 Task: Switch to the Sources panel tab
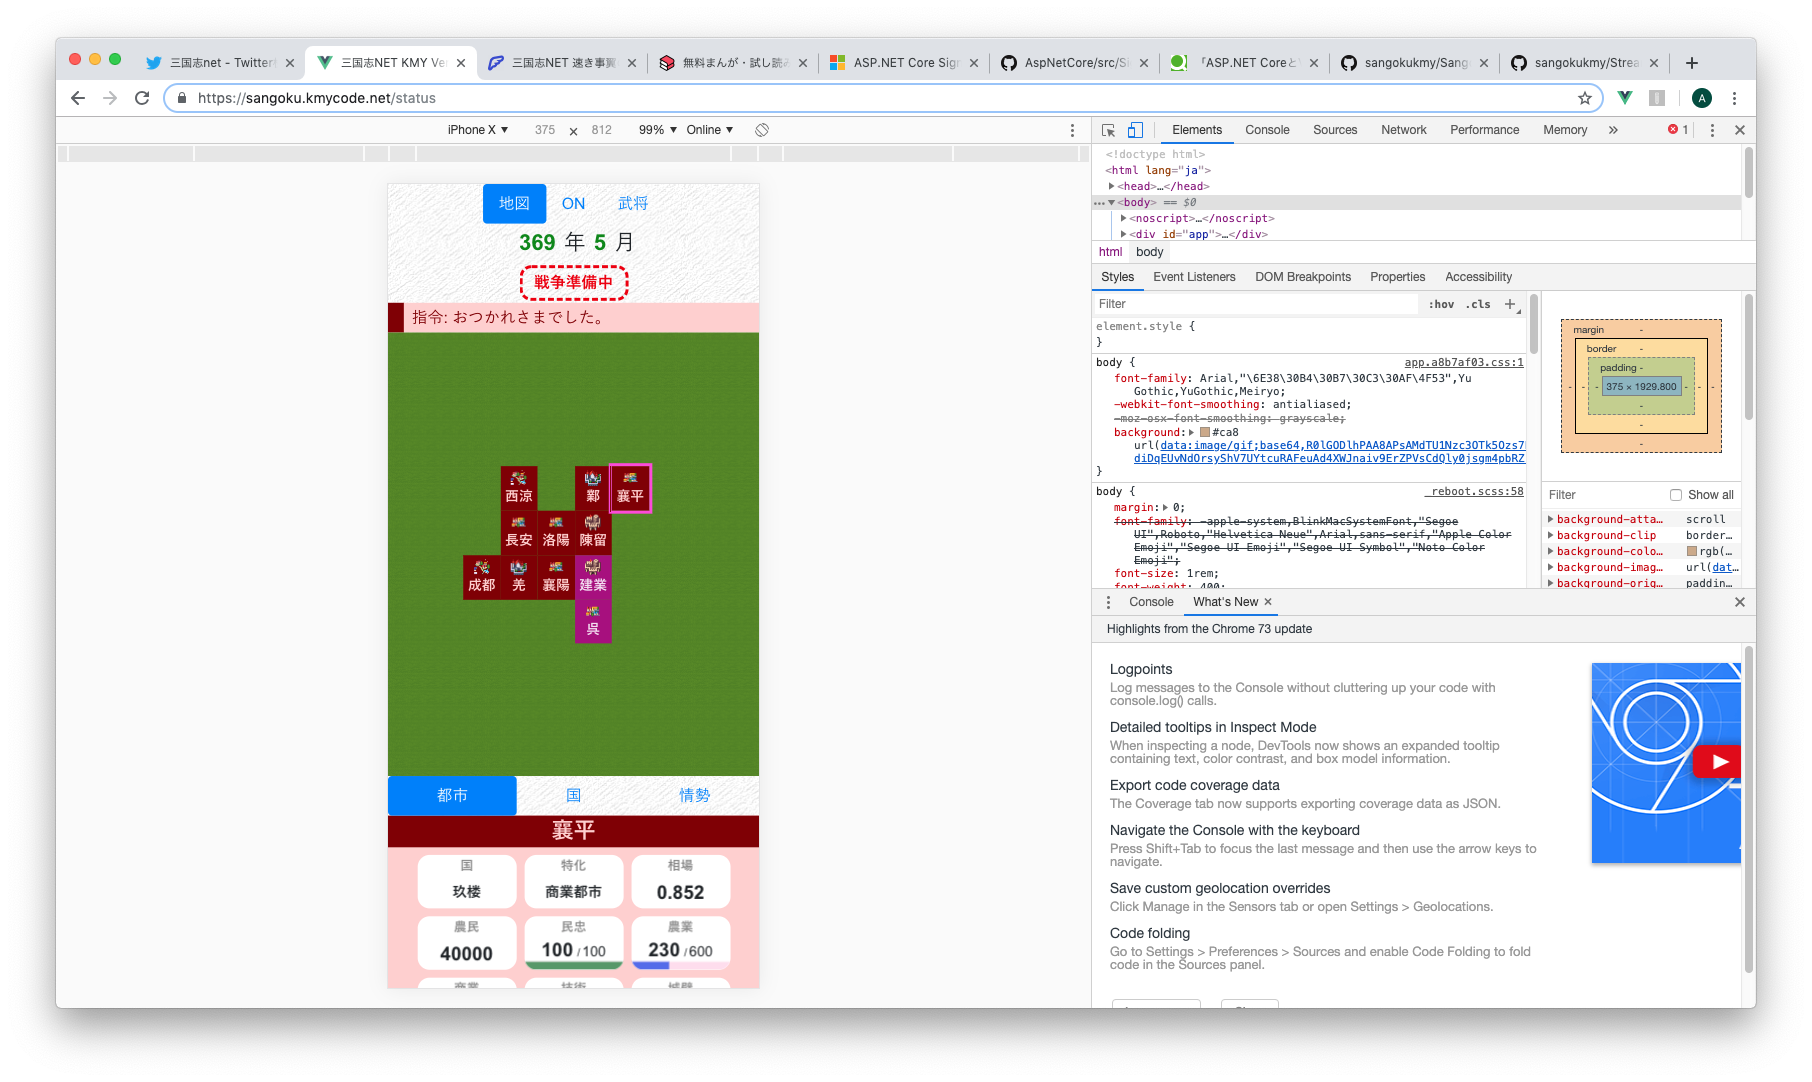1335,130
